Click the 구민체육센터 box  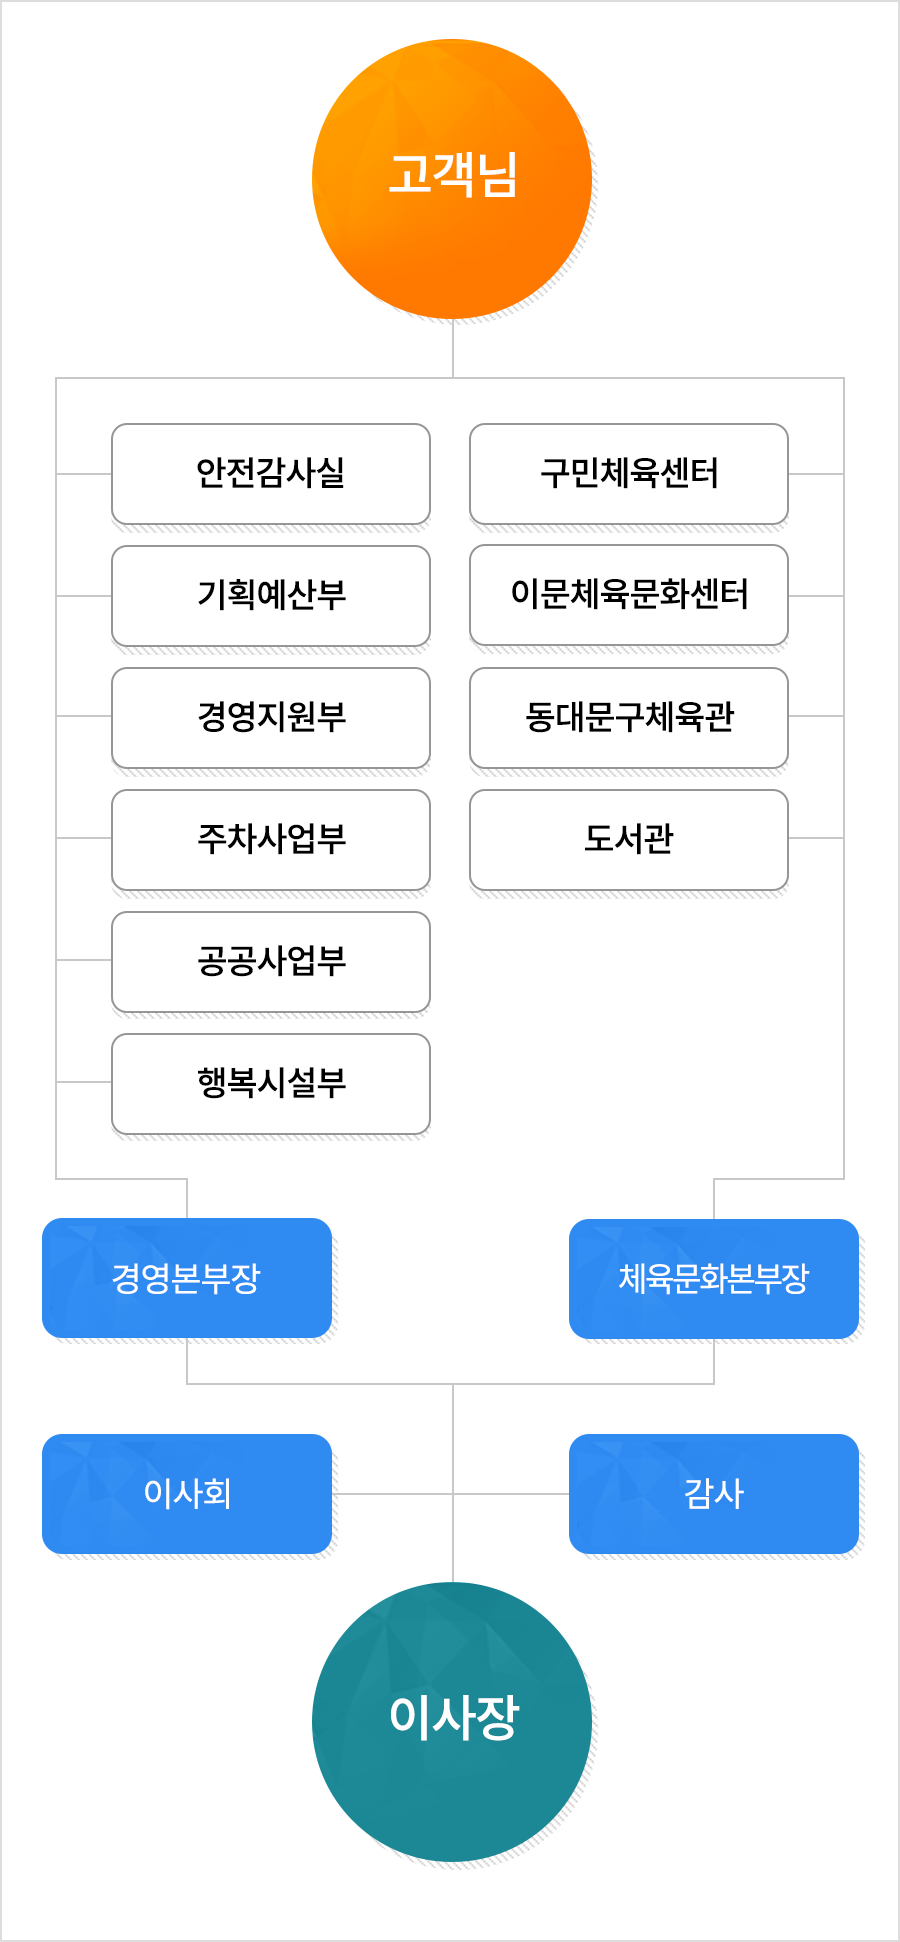pos(629,473)
